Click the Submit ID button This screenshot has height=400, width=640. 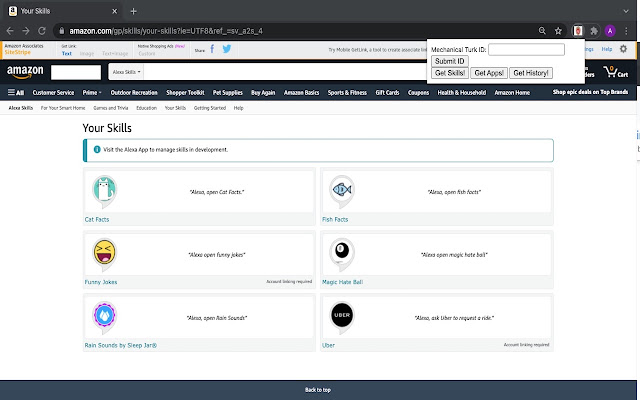[x=450, y=61]
